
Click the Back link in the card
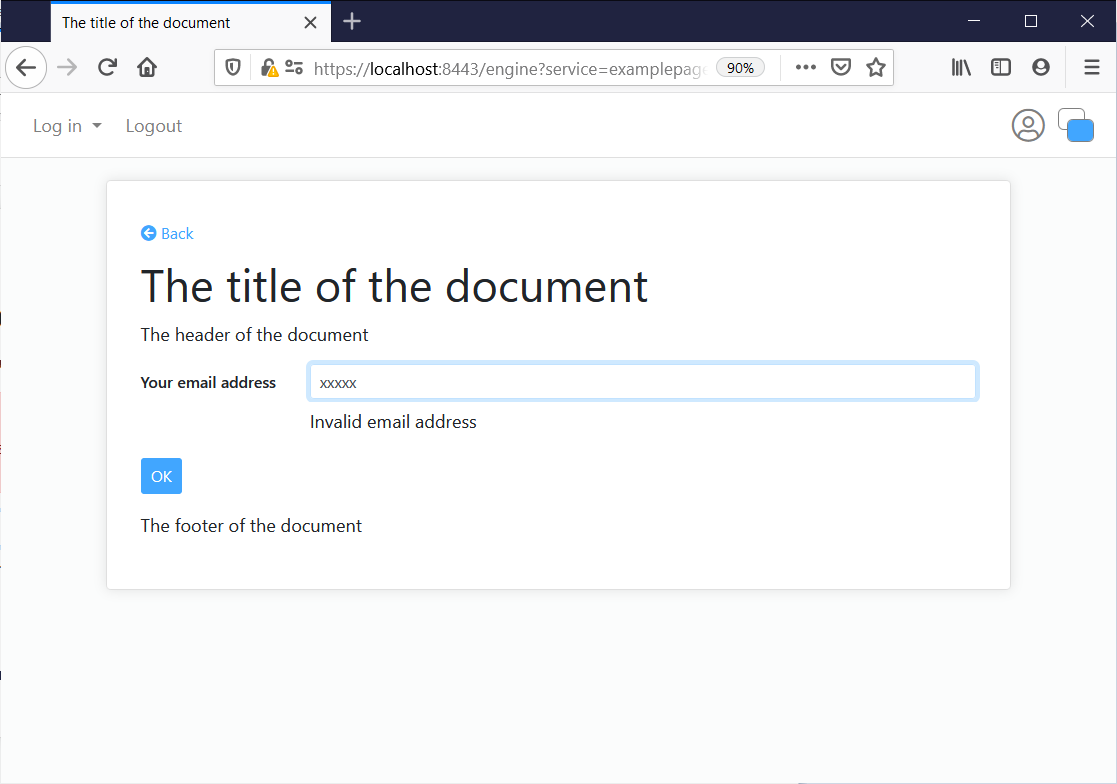coord(167,234)
